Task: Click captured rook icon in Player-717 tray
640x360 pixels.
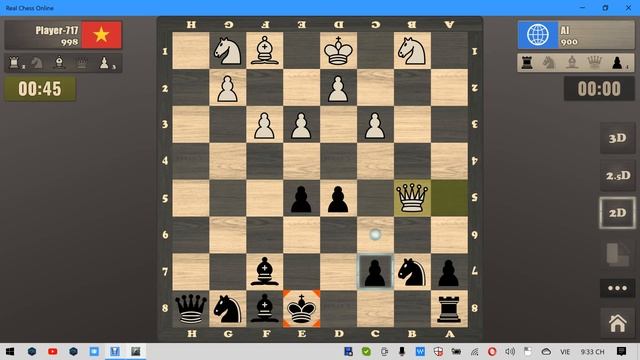Action: click(x=14, y=62)
